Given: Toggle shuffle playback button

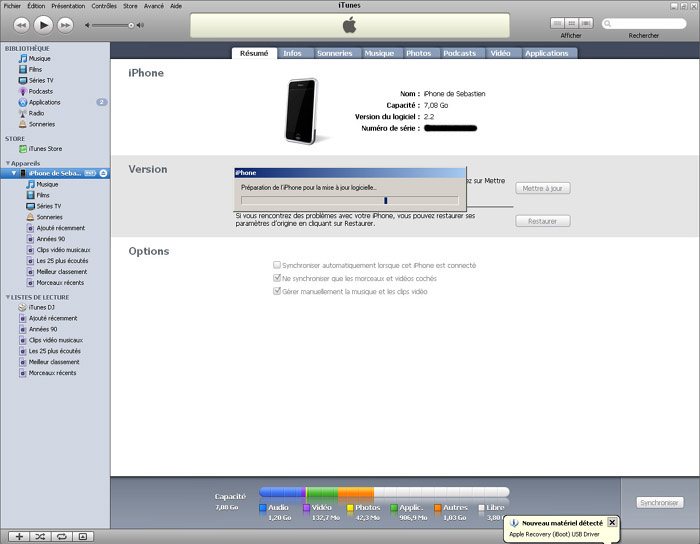Looking at the screenshot, I should [x=40, y=536].
